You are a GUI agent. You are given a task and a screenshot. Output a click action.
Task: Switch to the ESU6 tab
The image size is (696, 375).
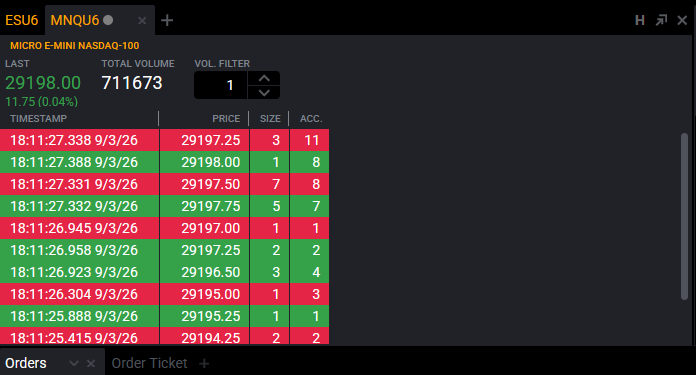(22, 20)
